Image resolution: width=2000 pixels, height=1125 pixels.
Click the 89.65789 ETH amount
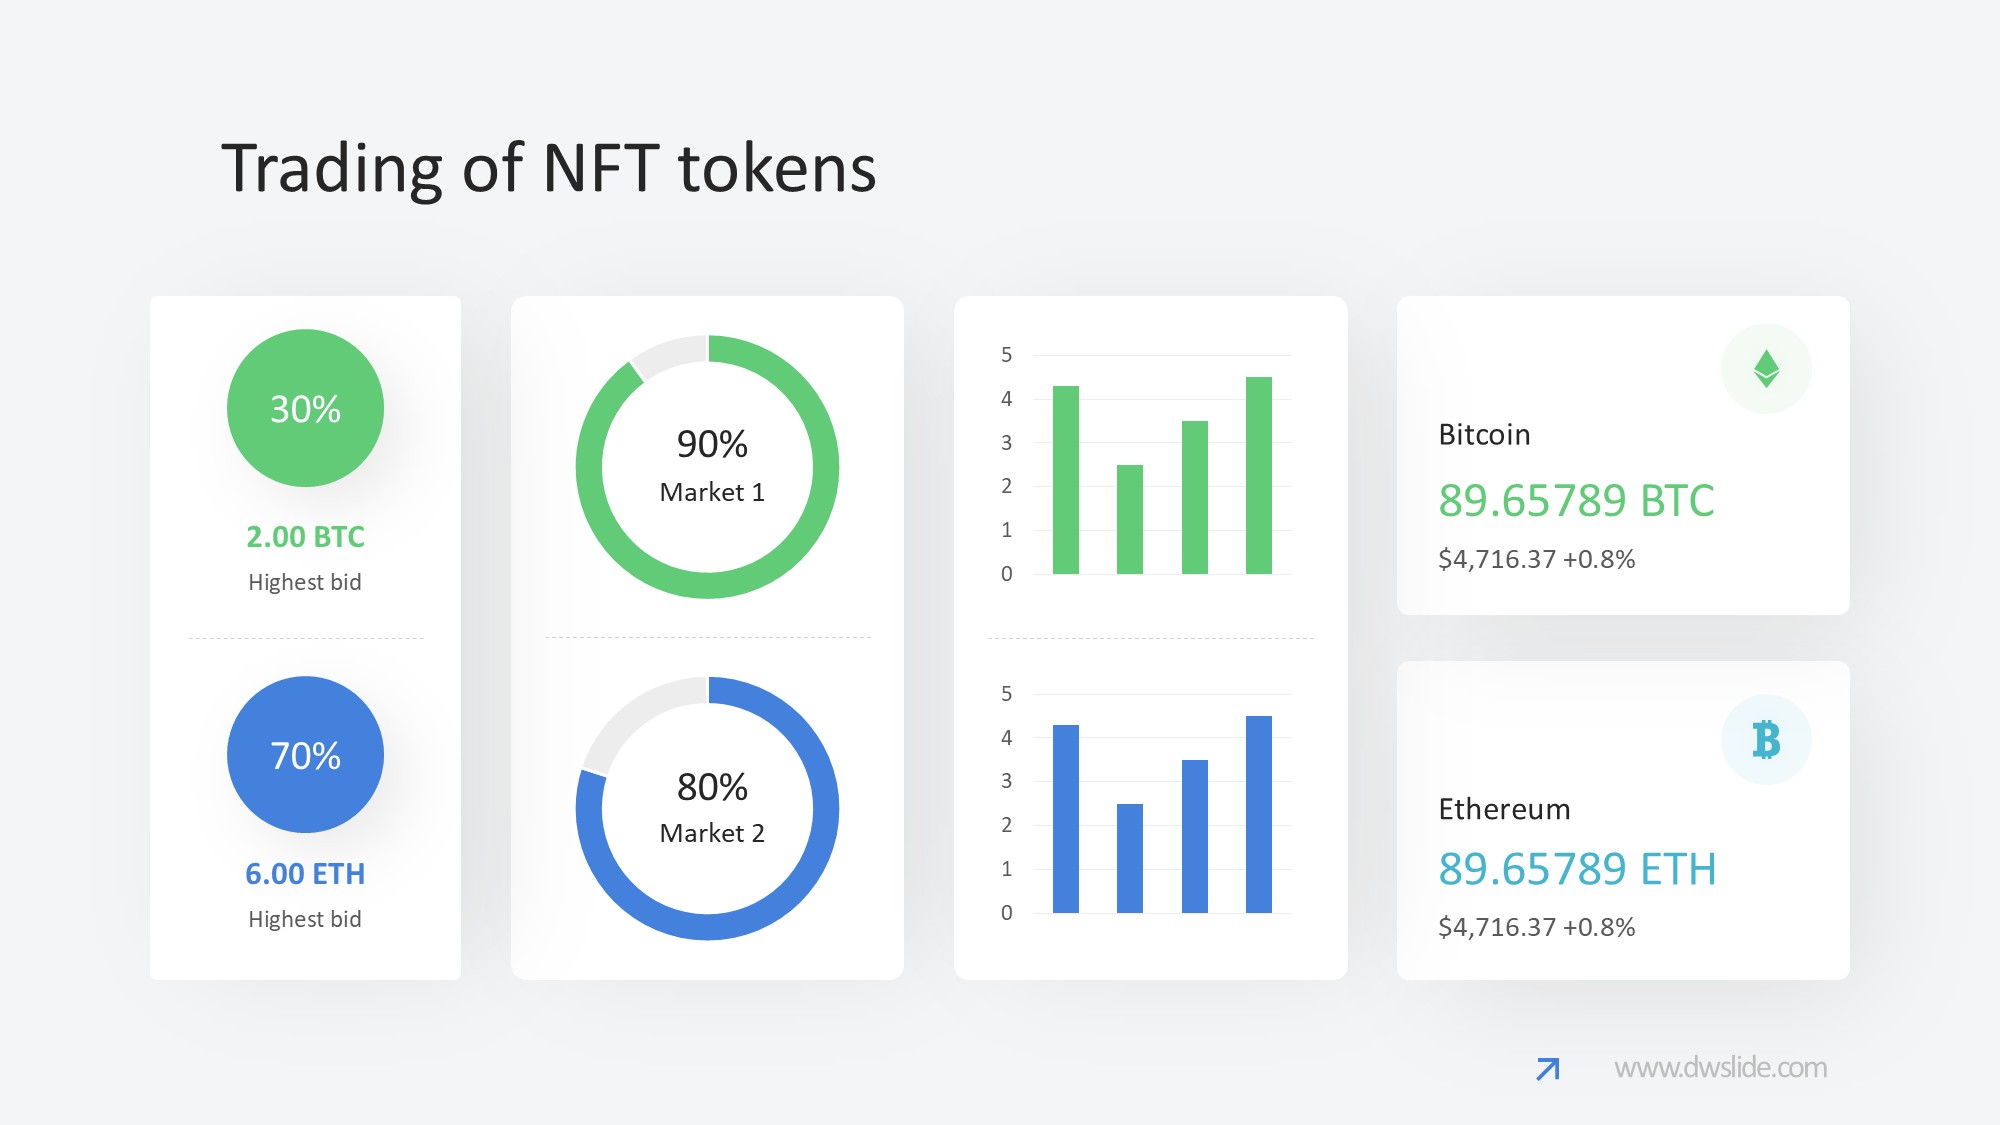coord(1577,869)
